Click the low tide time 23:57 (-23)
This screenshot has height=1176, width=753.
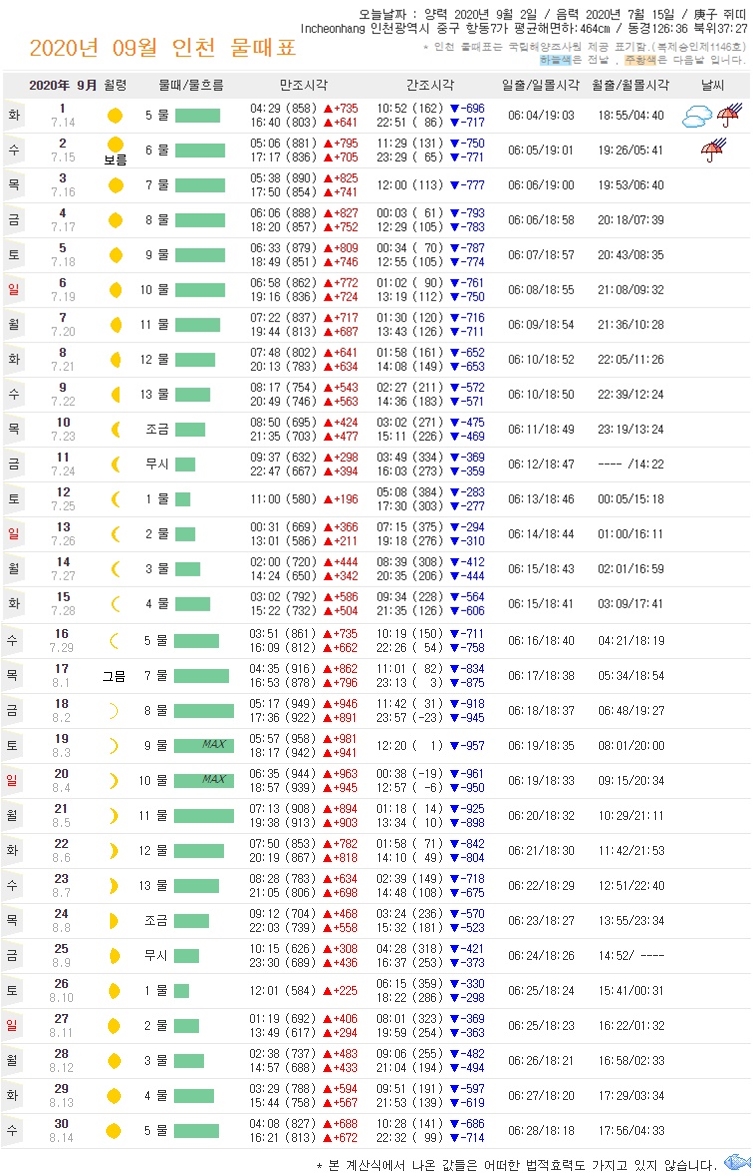[410, 718]
